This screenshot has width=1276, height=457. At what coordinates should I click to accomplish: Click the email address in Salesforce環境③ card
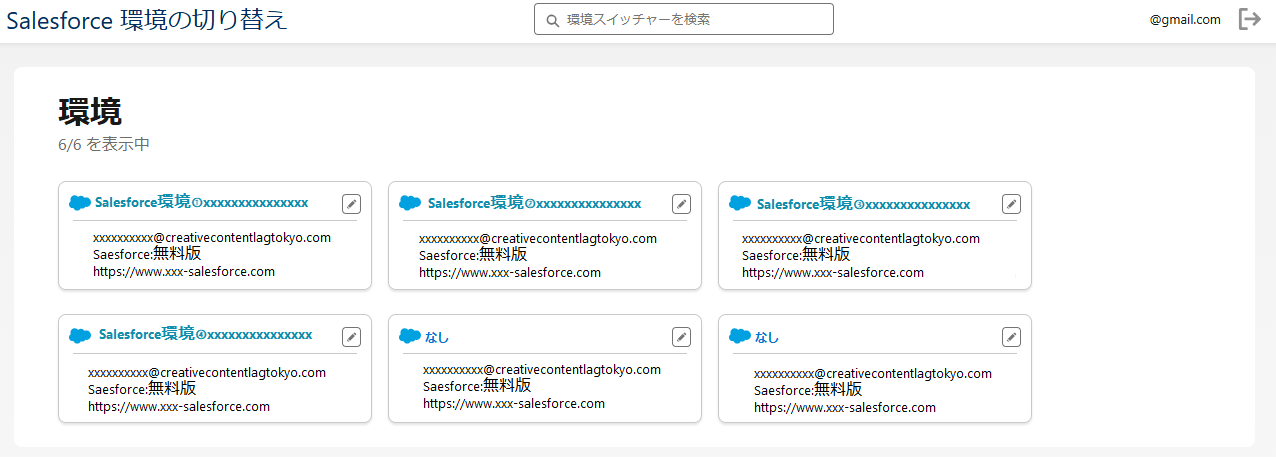[x=861, y=239]
